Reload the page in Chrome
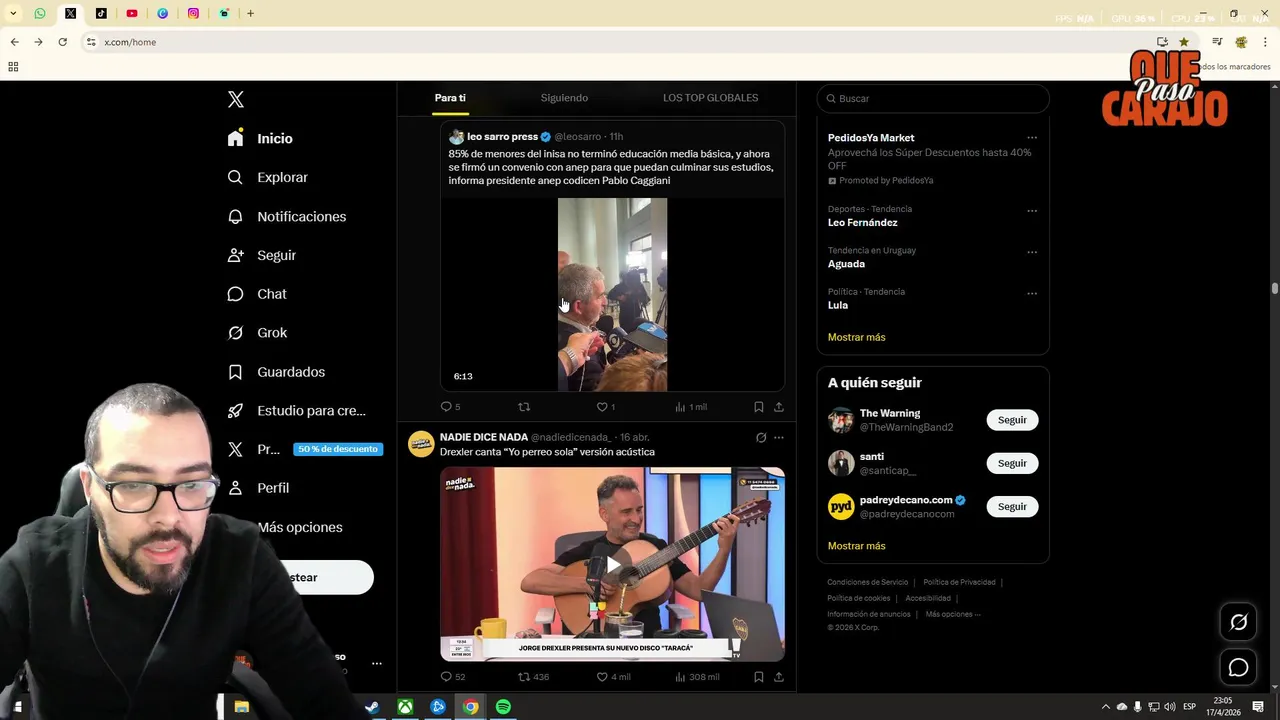Screen dimensions: 1280x720 coord(62,42)
